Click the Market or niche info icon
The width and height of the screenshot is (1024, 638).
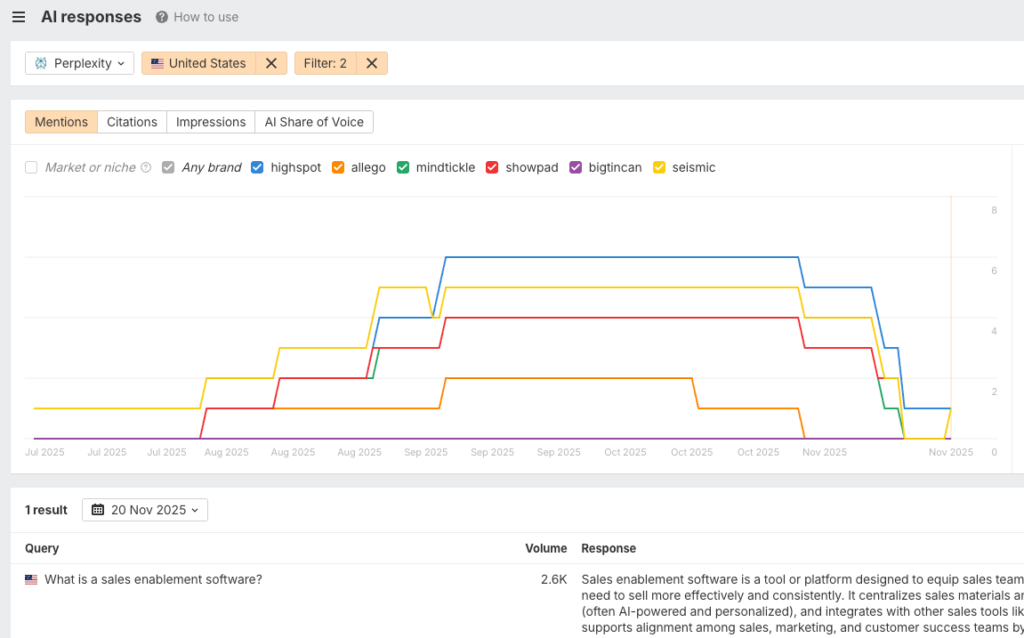146,168
